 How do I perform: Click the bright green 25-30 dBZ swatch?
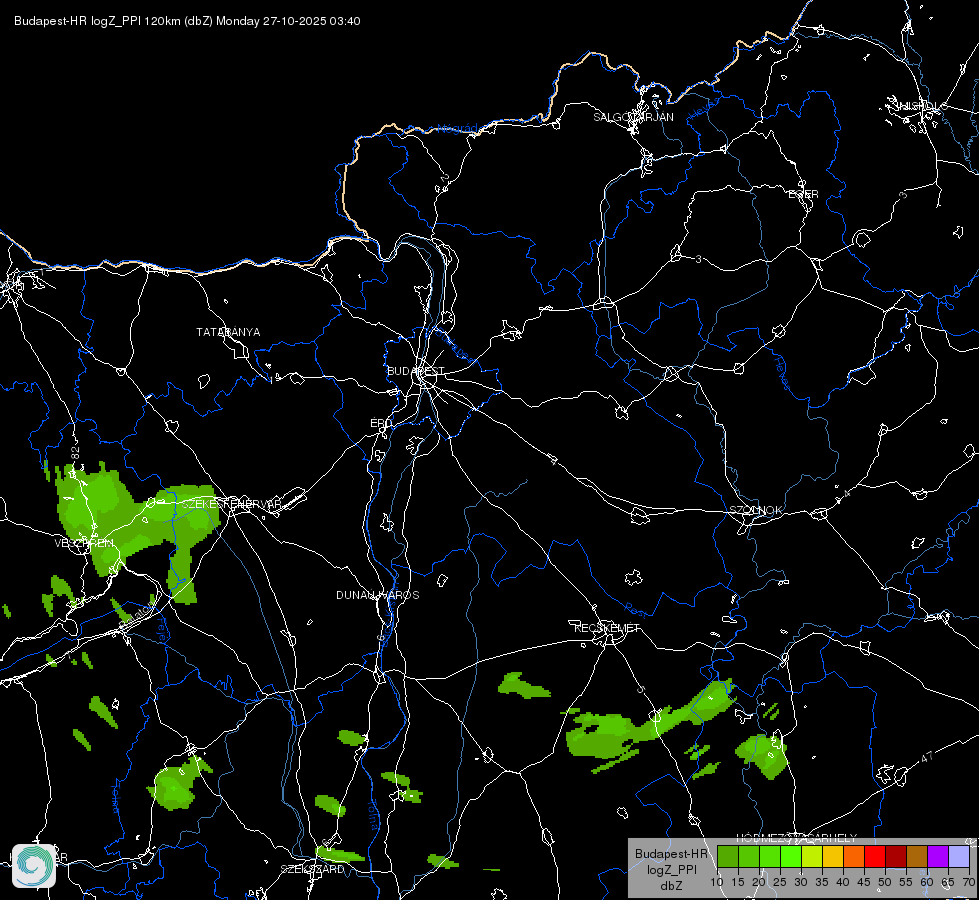(x=791, y=856)
